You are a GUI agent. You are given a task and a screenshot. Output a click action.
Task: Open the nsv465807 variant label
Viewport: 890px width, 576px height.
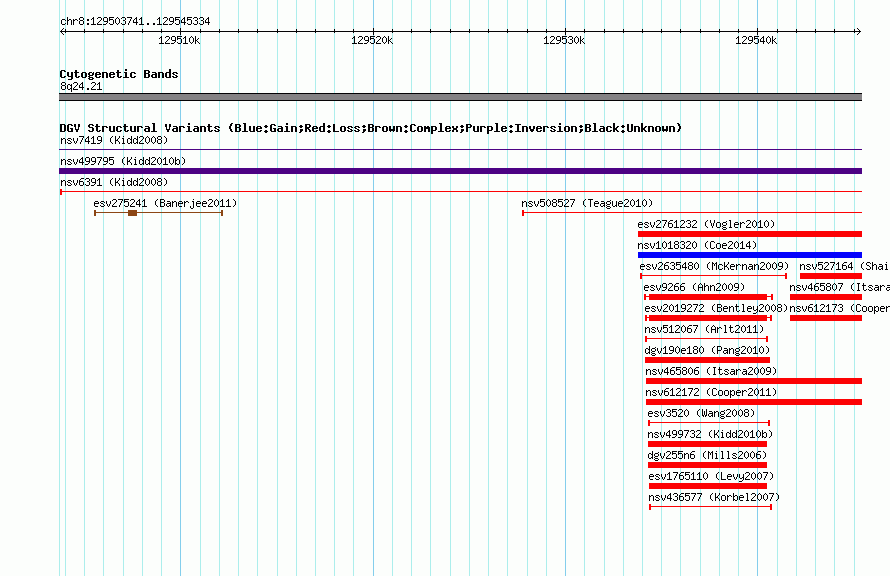[839, 287]
